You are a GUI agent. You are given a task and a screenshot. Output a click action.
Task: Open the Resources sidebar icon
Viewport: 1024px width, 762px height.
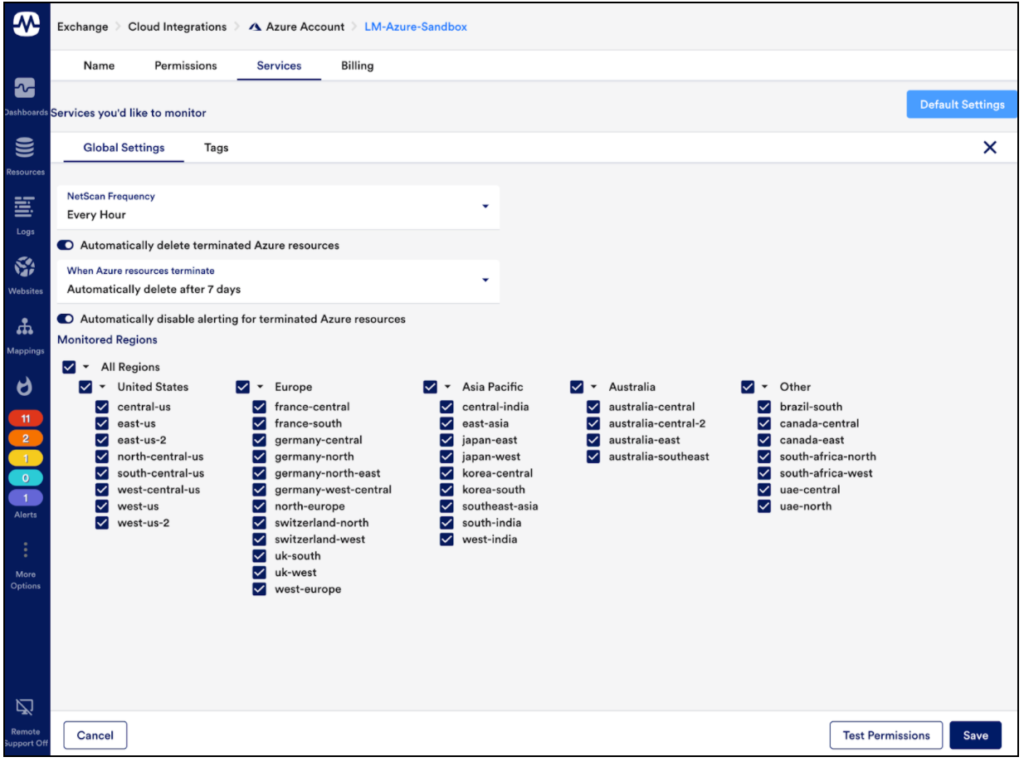[25, 148]
